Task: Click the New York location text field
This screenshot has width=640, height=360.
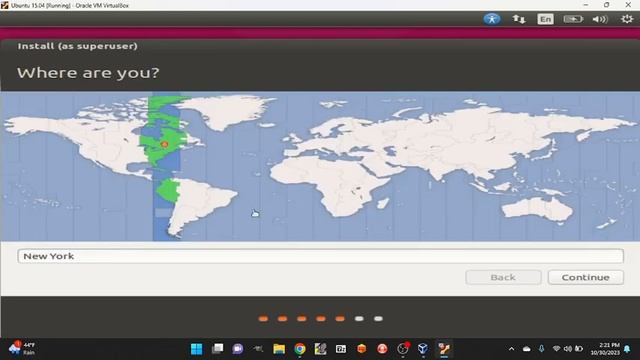Action: point(320,256)
